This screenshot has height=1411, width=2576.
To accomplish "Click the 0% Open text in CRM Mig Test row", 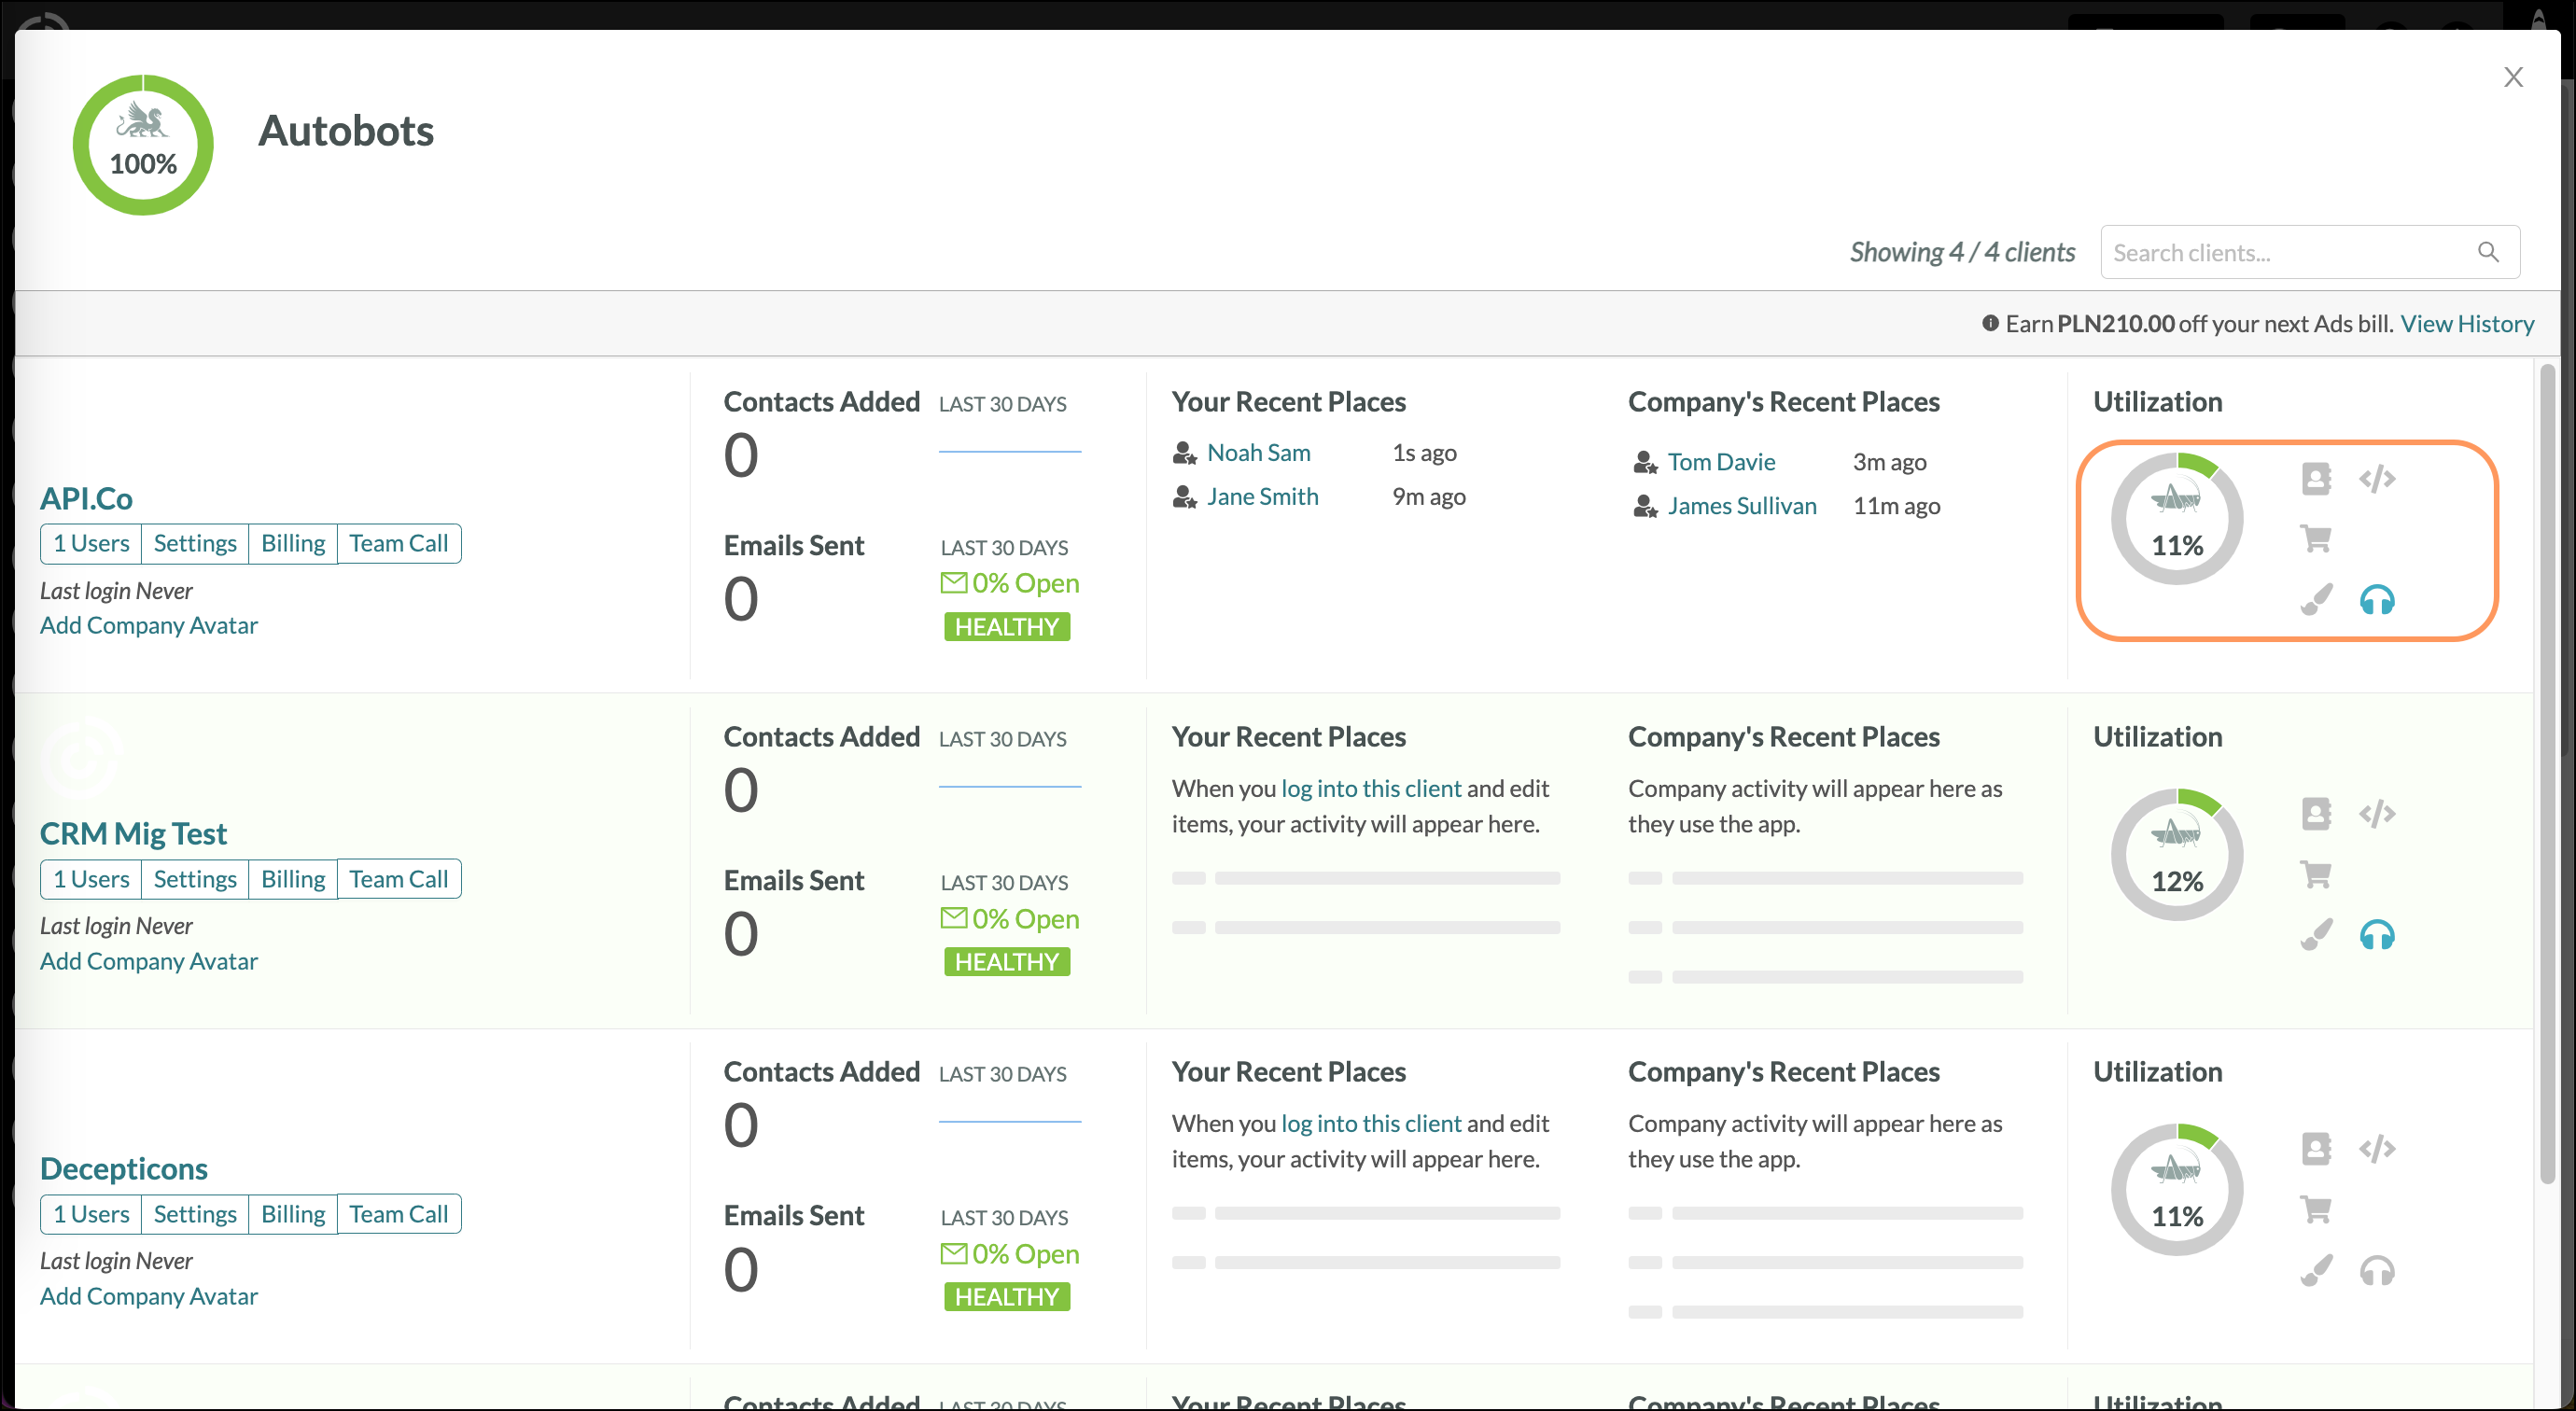I will click(1025, 918).
